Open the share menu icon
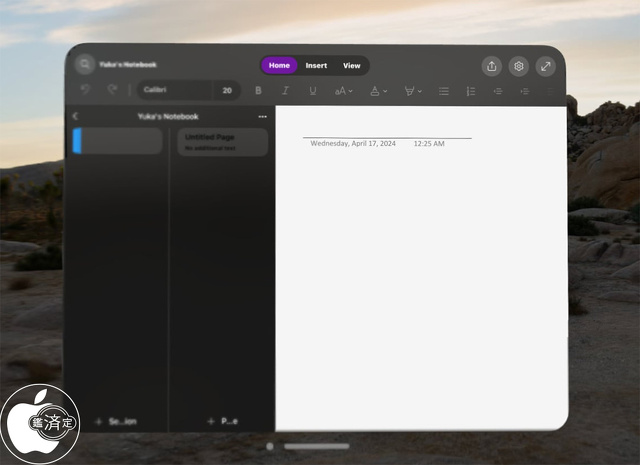Viewport: 640px width, 465px height. tap(491, 66)
